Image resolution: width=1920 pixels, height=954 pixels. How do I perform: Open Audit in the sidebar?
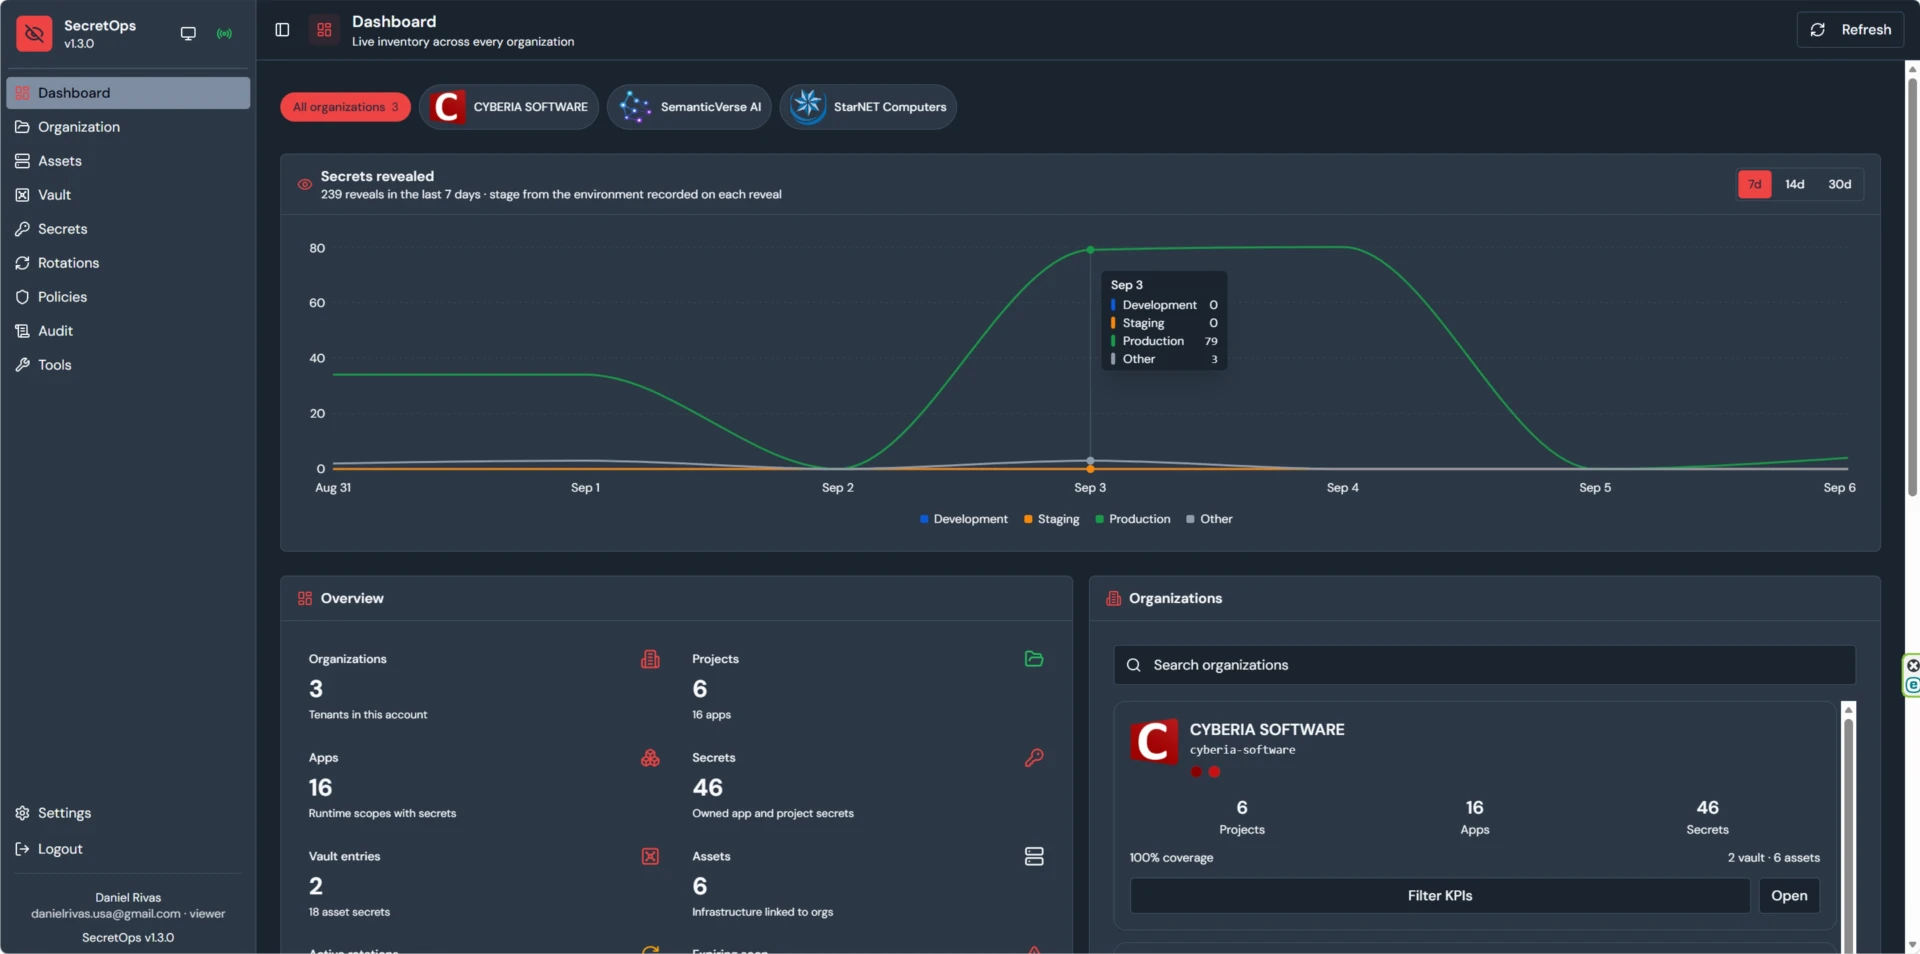click(x=128, y=331)
